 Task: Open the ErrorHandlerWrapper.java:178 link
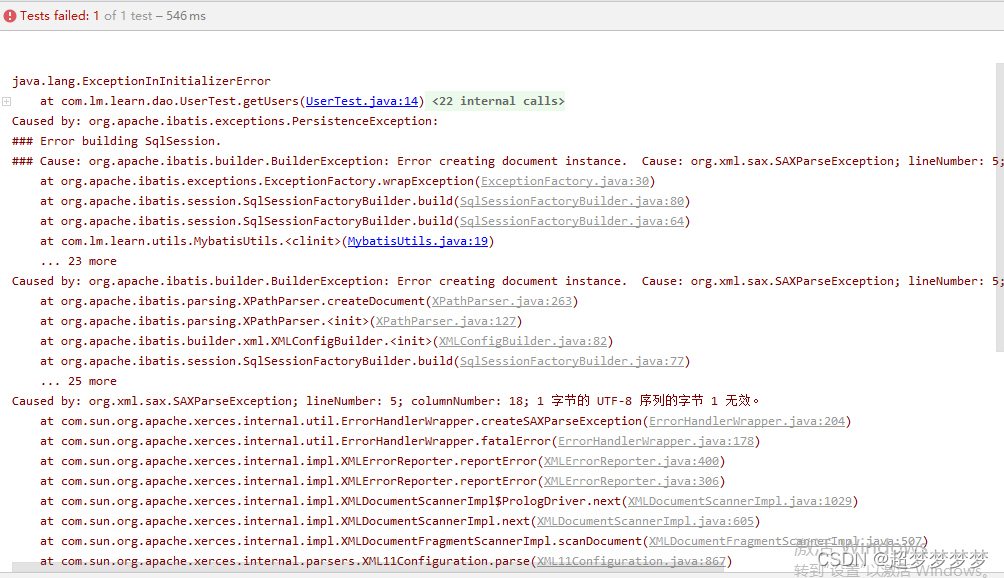pyautogui.click(x=656, y=441)
